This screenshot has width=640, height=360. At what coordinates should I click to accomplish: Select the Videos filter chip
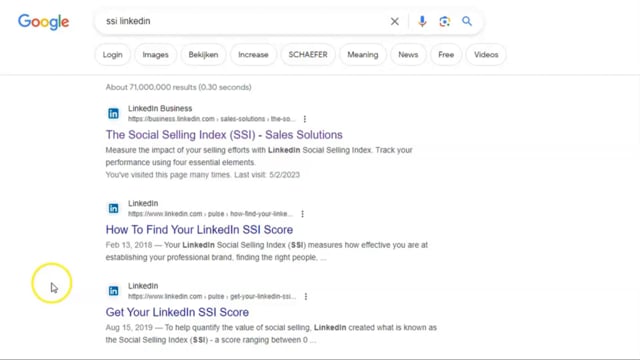click(x=486, y=54)
